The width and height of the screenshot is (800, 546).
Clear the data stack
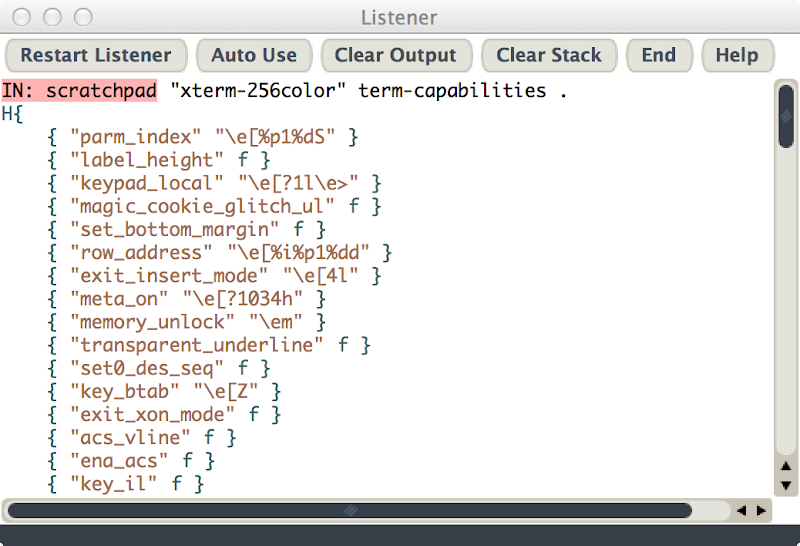click(x=549, y=55)
